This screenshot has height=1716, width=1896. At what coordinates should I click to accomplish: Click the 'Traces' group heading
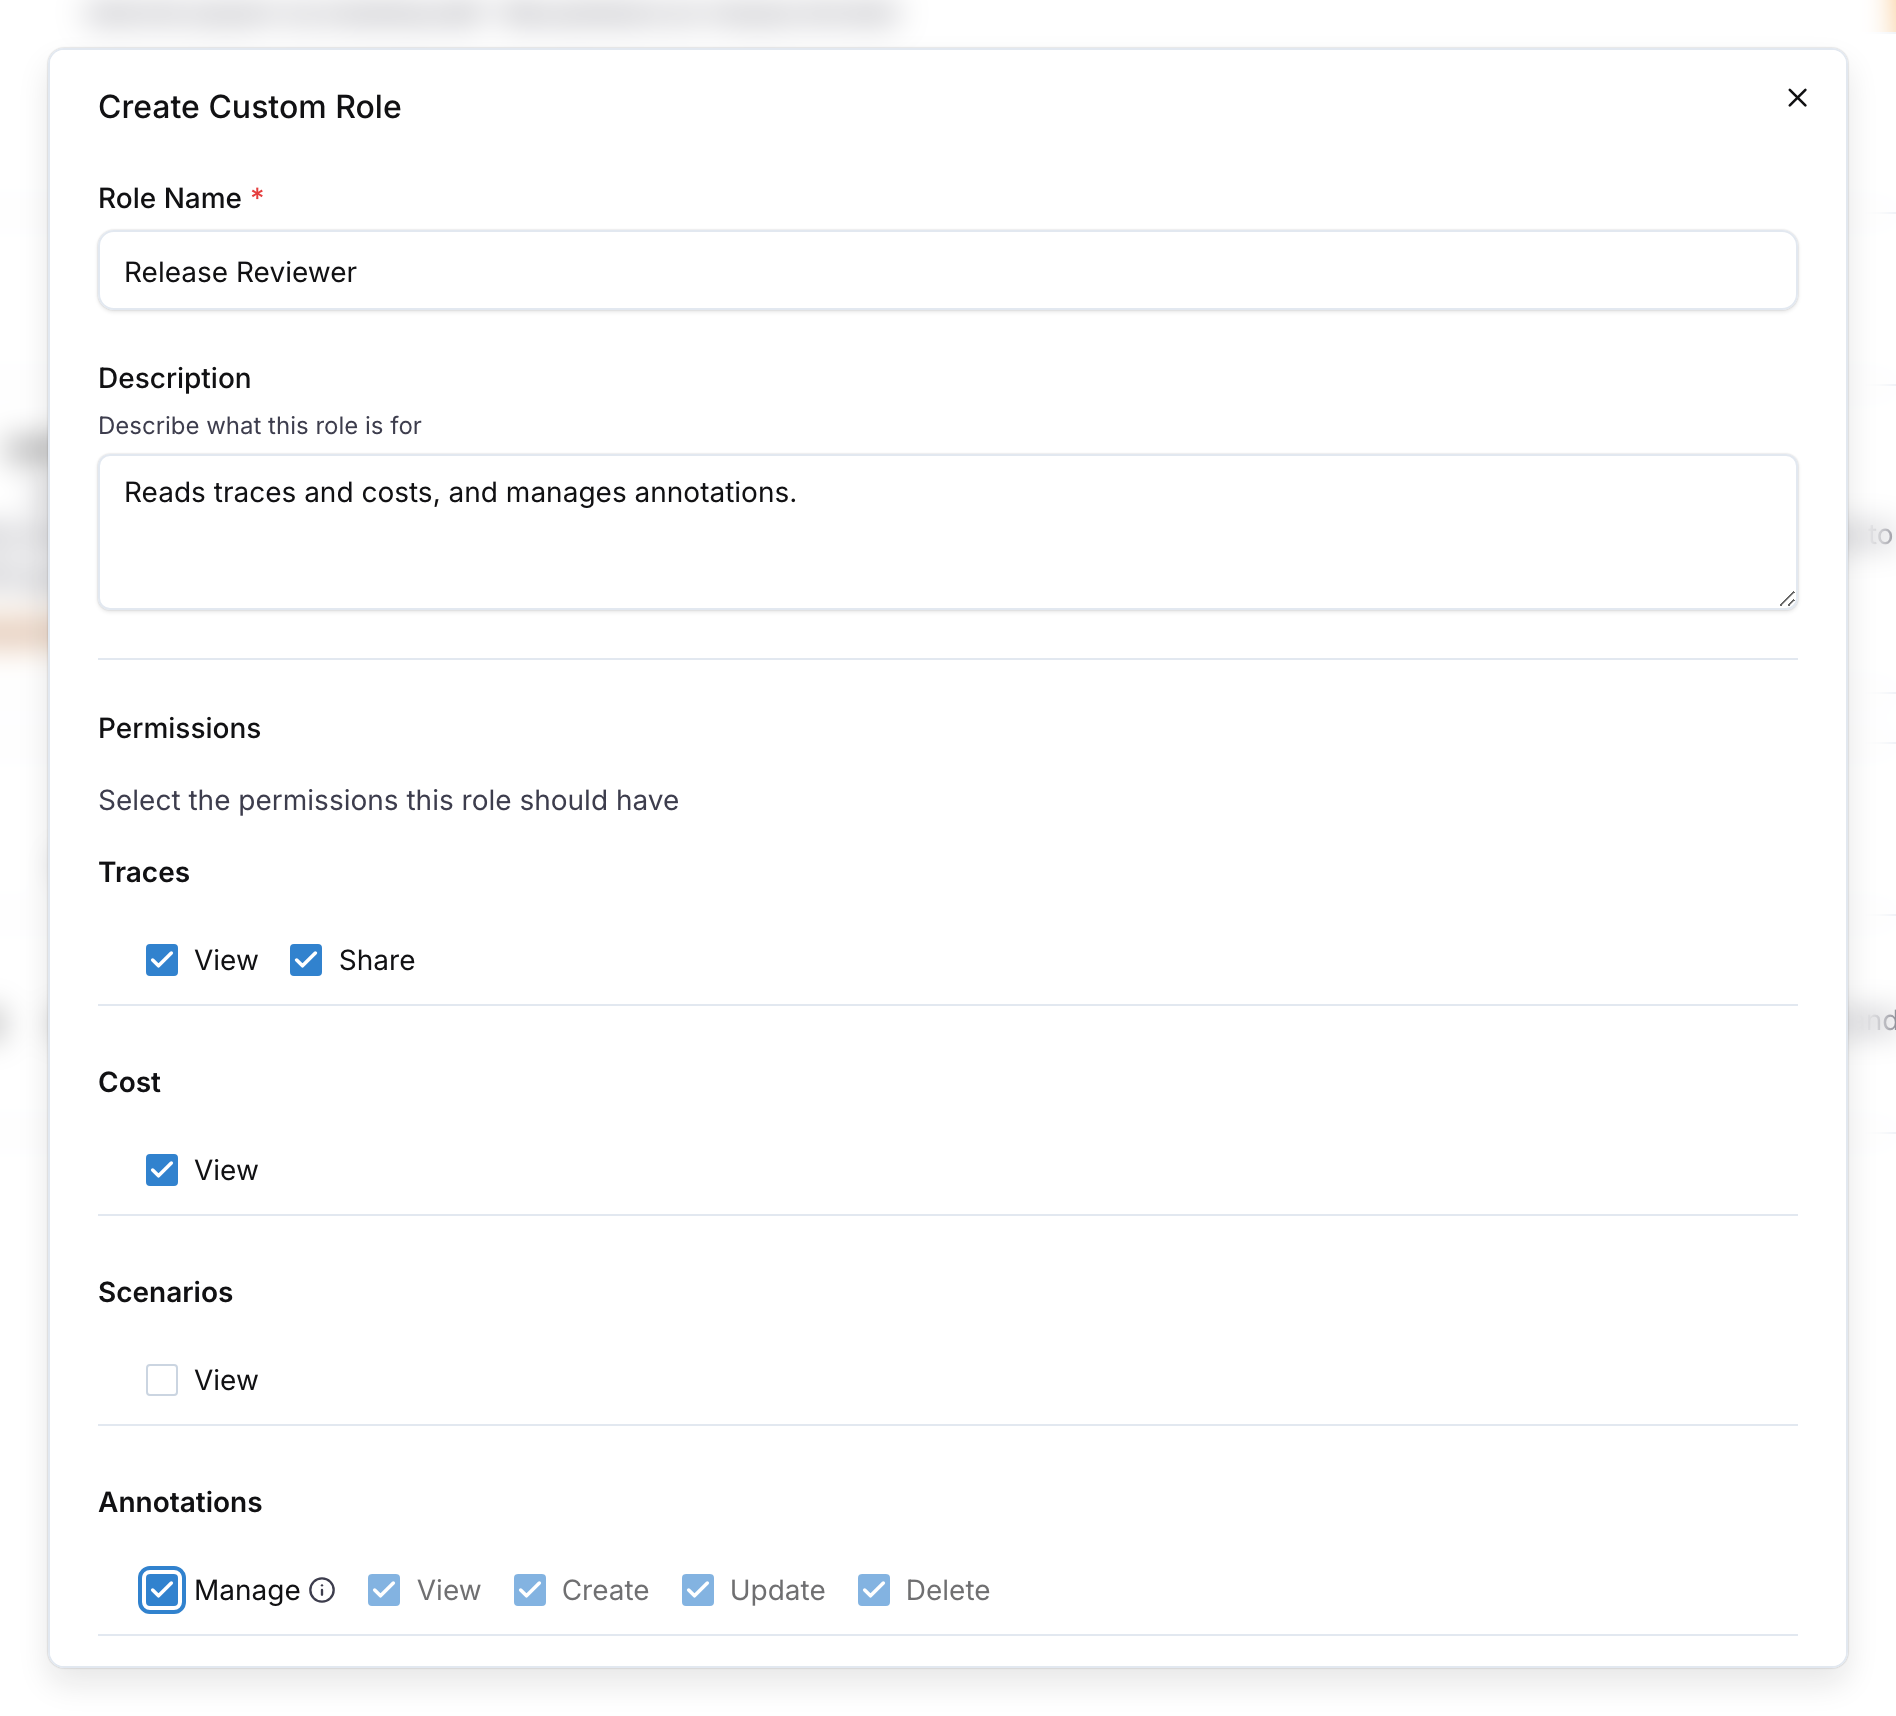click(x=144, y=872)
